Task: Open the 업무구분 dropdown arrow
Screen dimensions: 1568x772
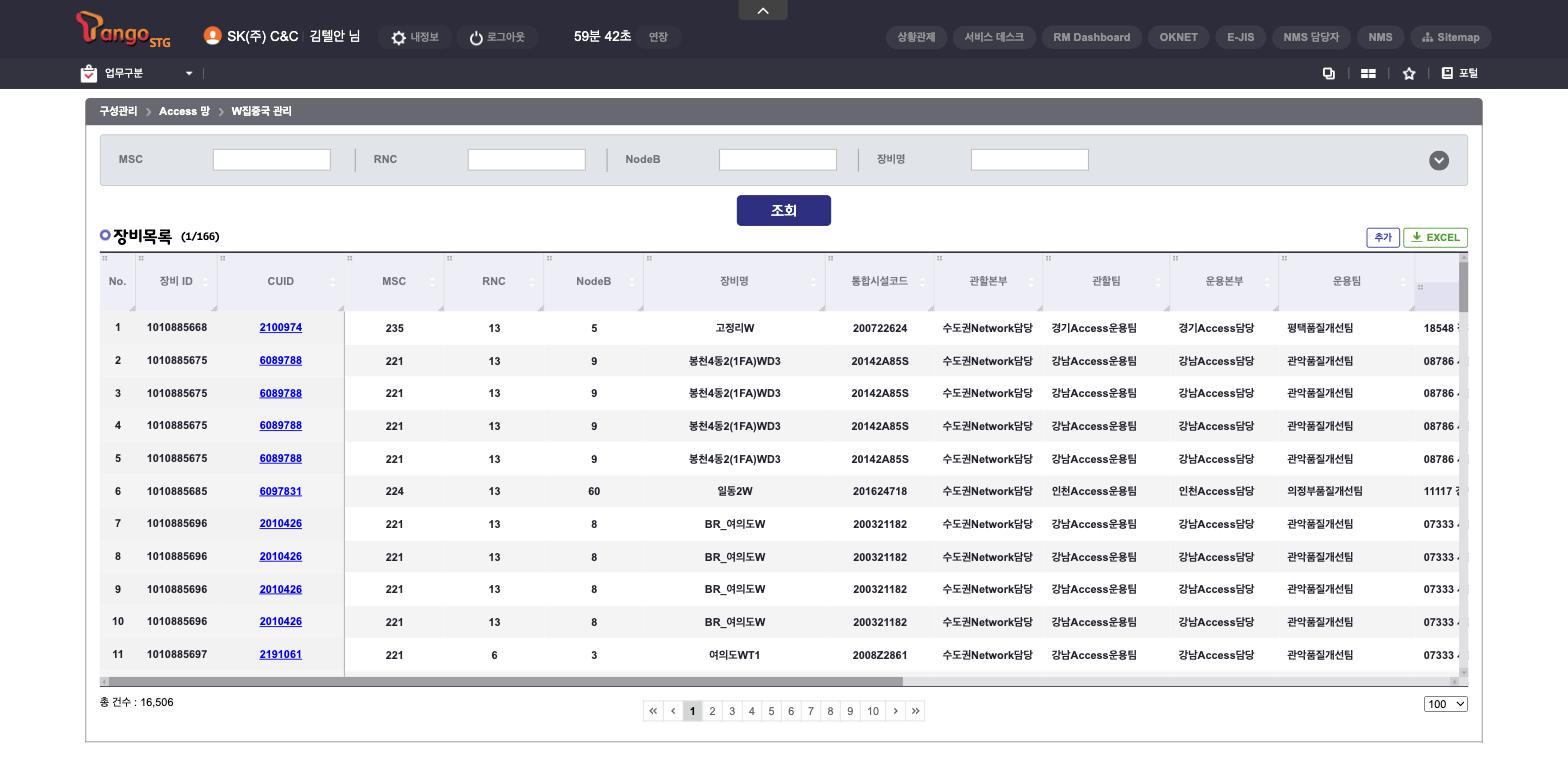Action: point(188,73)
